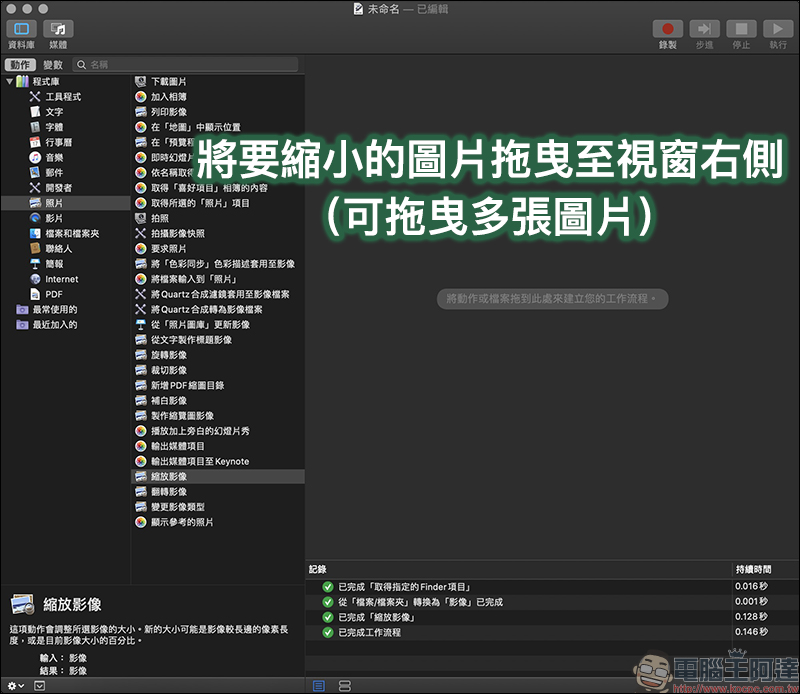This screenshot has width=800, height=694.
Task: Click the Record (錄製) button
Action: [667, 29]
